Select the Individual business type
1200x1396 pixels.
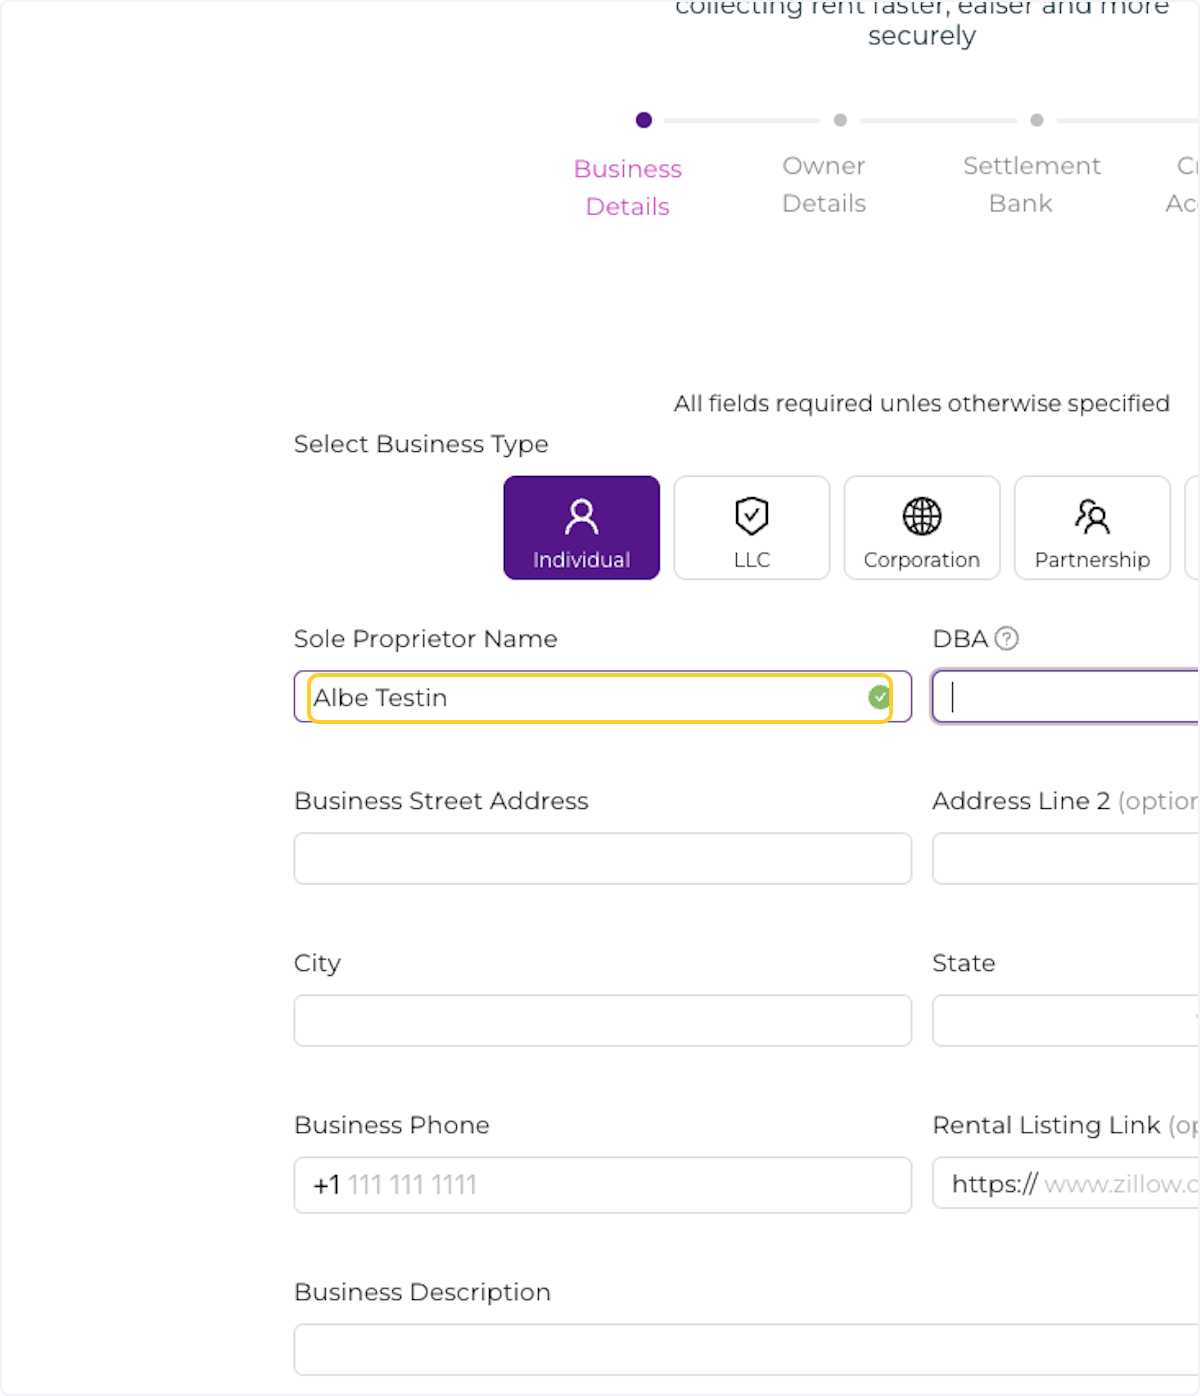tap(581, 528)
